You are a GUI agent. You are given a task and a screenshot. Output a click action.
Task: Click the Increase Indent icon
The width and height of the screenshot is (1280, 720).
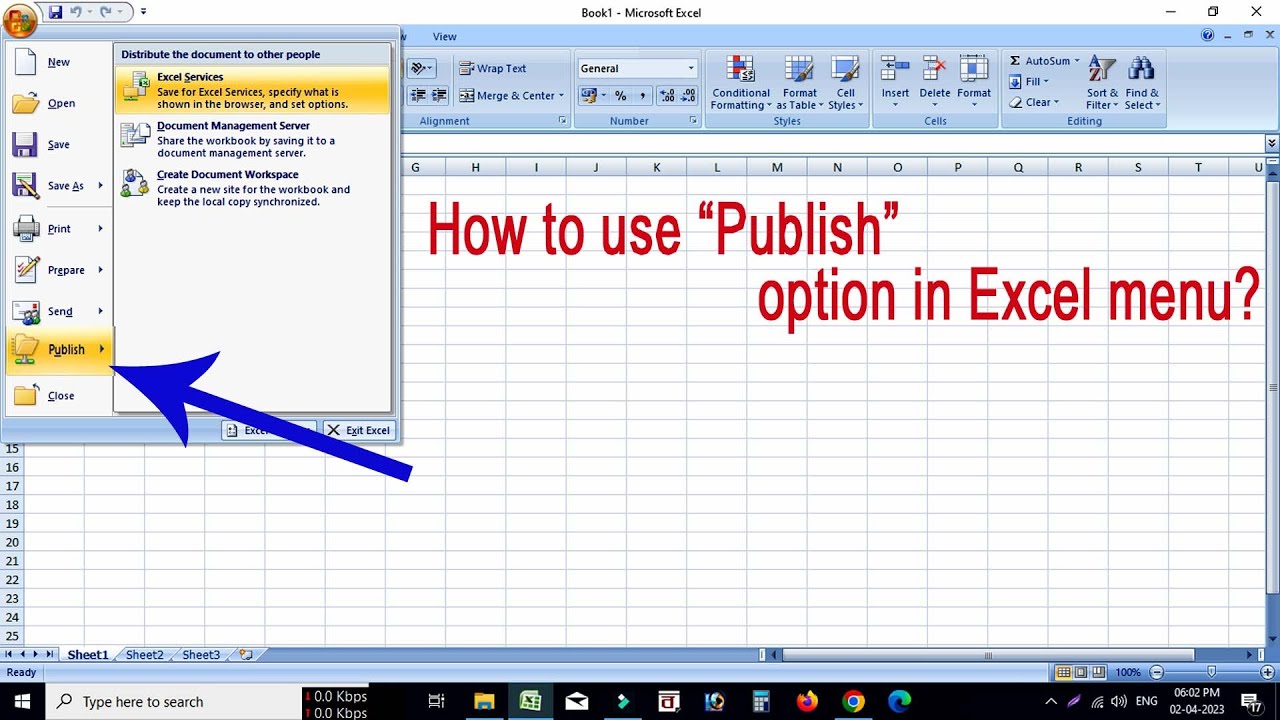click(x=438, y=95)
